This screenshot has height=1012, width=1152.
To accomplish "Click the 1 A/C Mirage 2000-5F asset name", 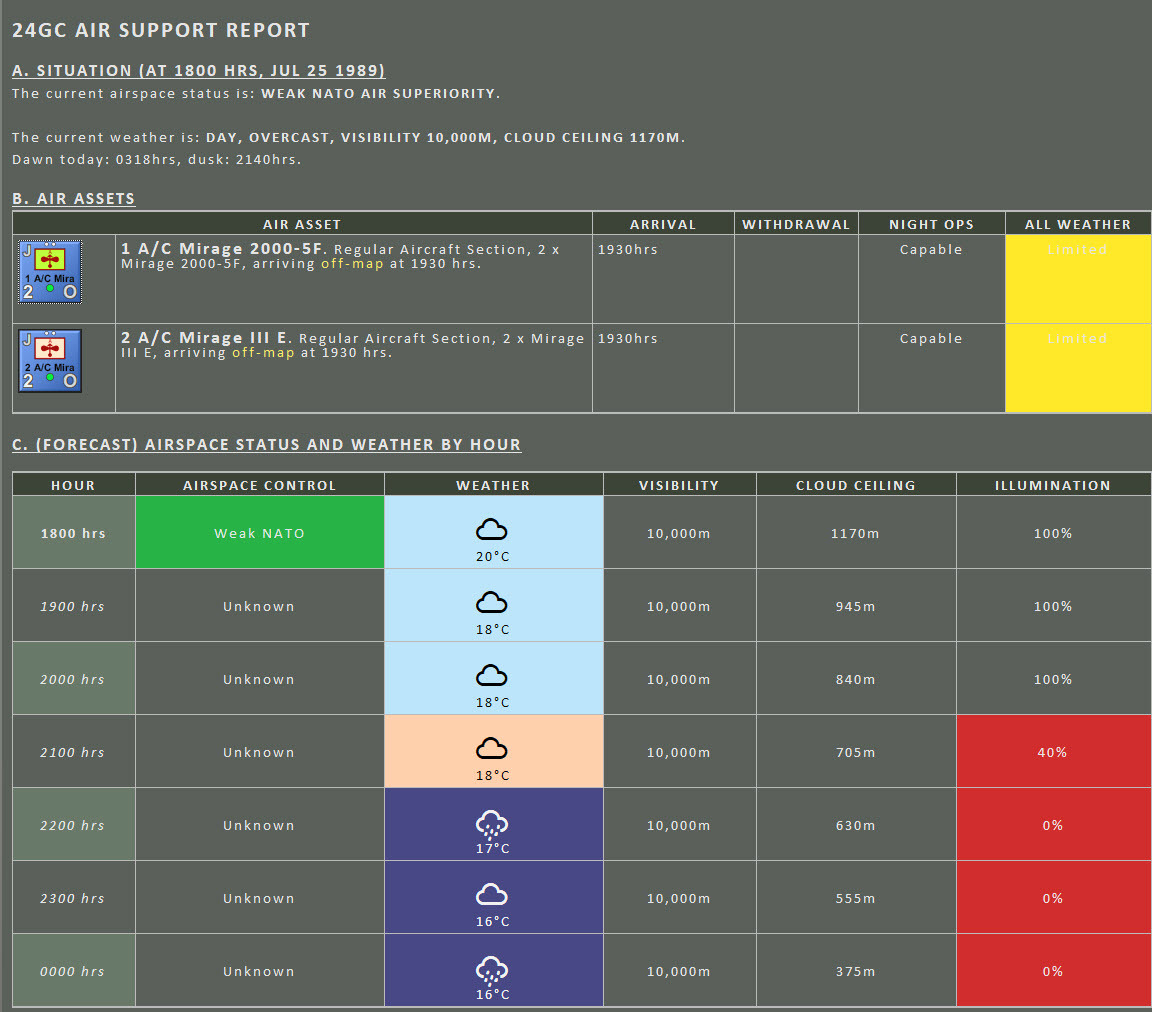I will 223,248.
